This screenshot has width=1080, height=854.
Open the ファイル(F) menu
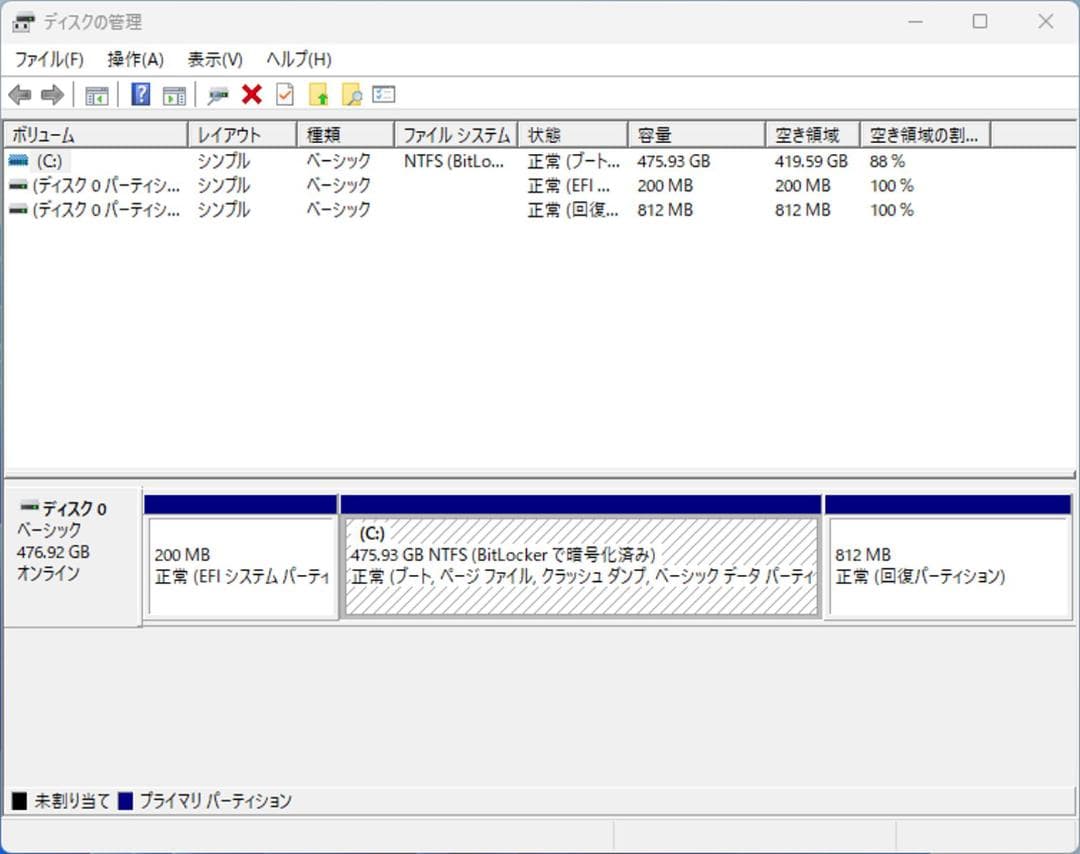[x=50, y=60]
